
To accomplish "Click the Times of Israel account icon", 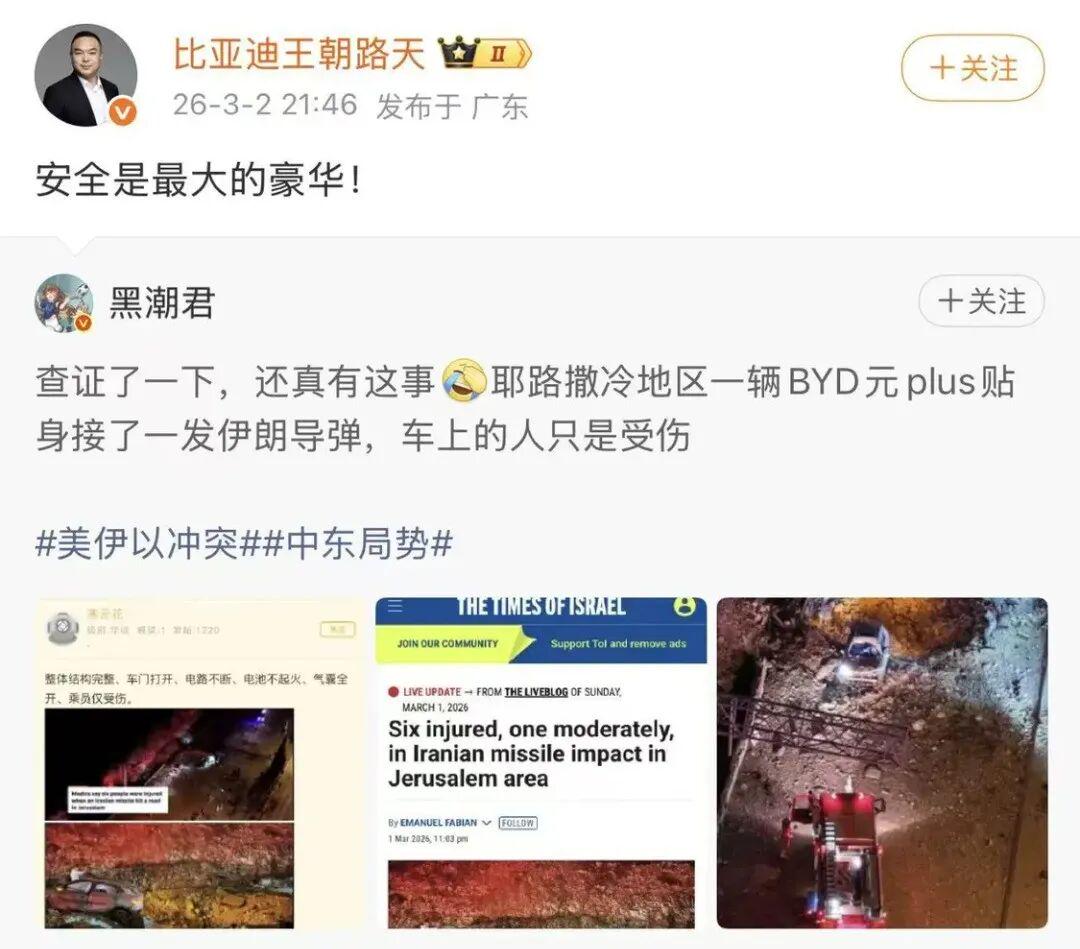I will 684,606.
